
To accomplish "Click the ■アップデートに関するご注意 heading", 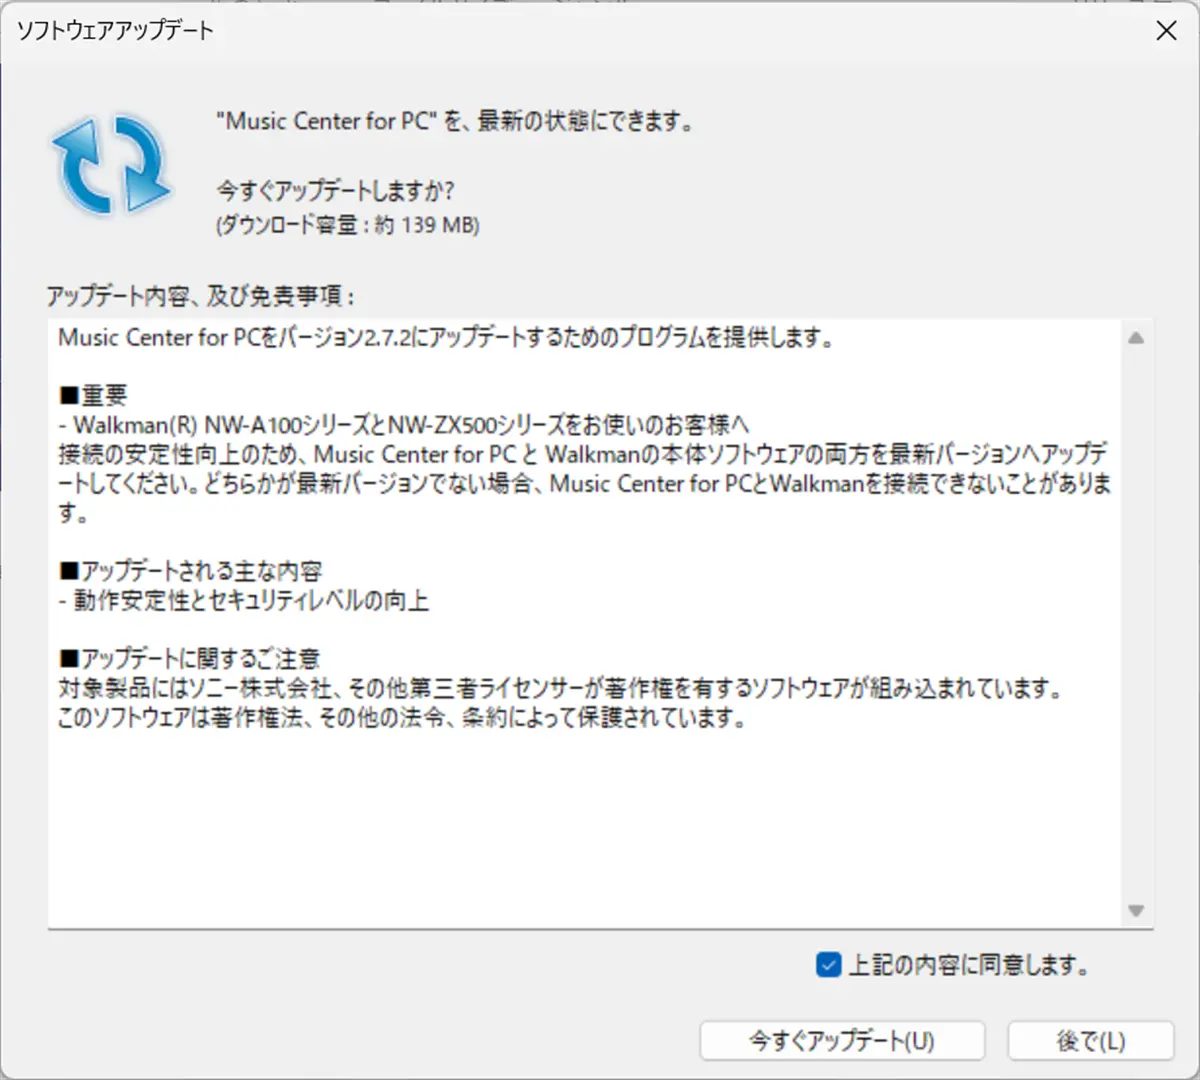I will point(189,659).
